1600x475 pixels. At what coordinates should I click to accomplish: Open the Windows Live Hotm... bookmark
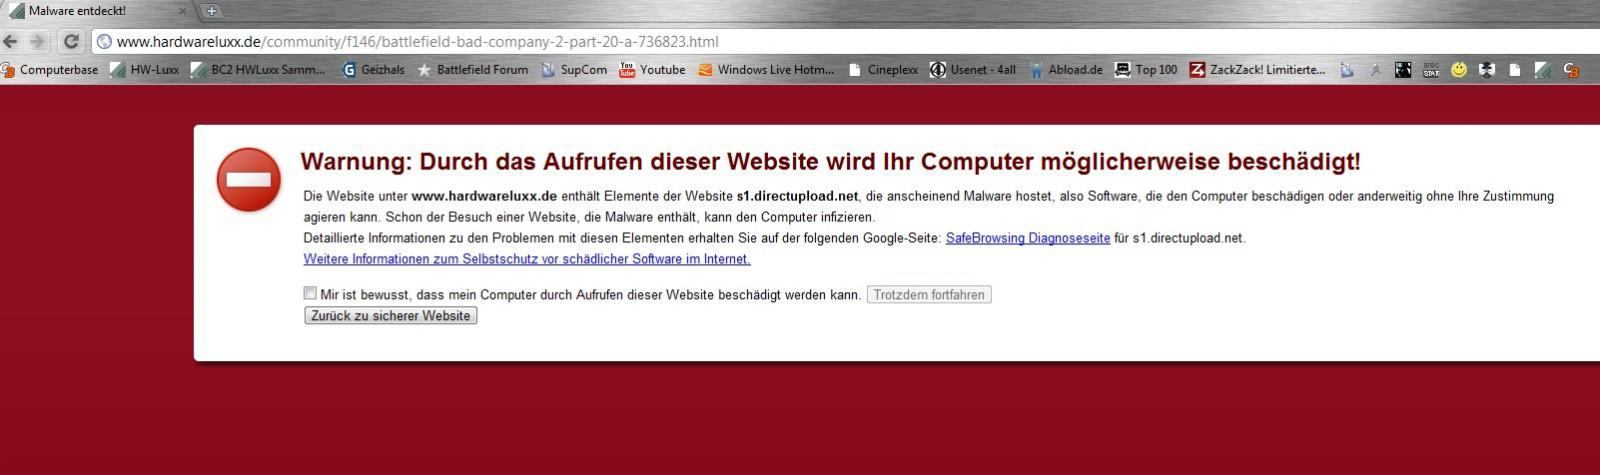coord(766,70)
